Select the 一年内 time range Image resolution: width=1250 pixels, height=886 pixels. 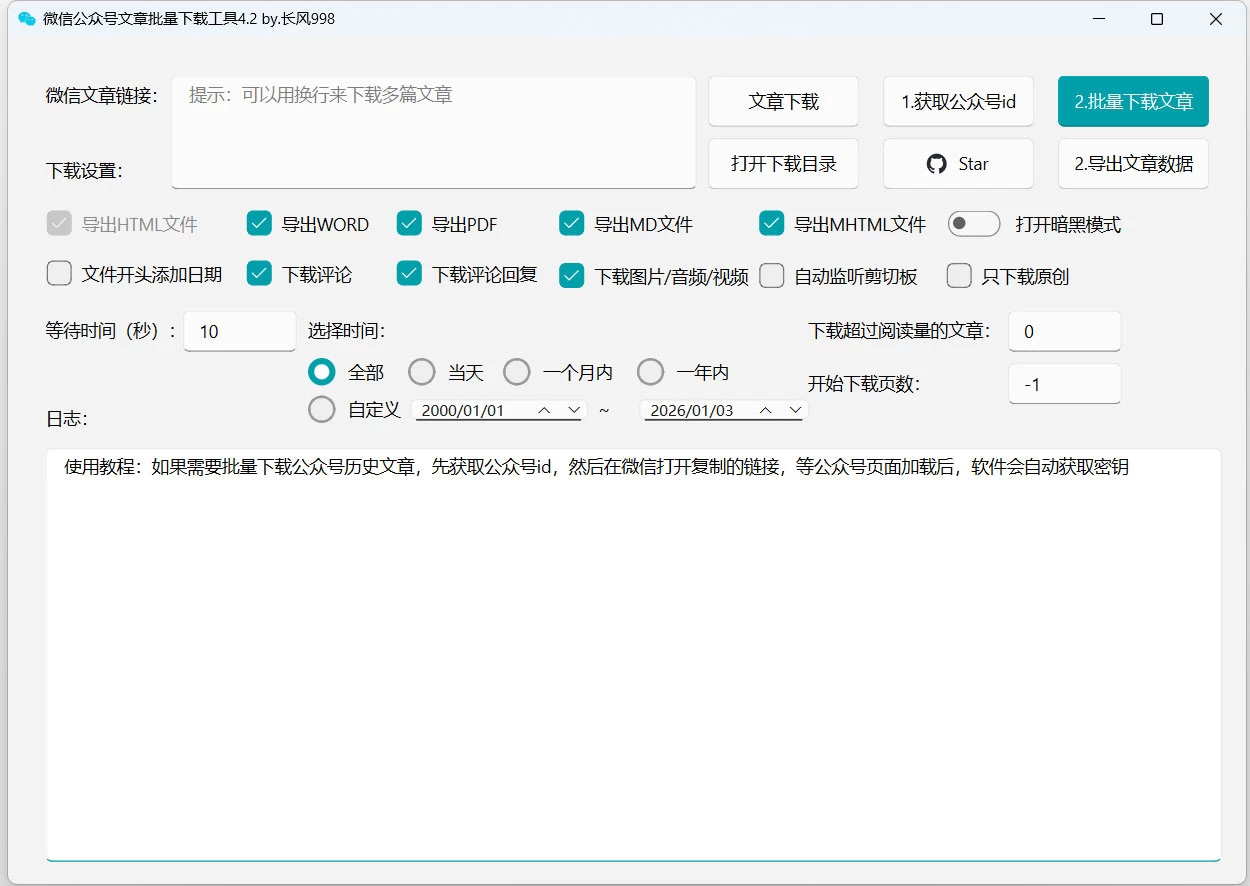(x=651, y=371)
